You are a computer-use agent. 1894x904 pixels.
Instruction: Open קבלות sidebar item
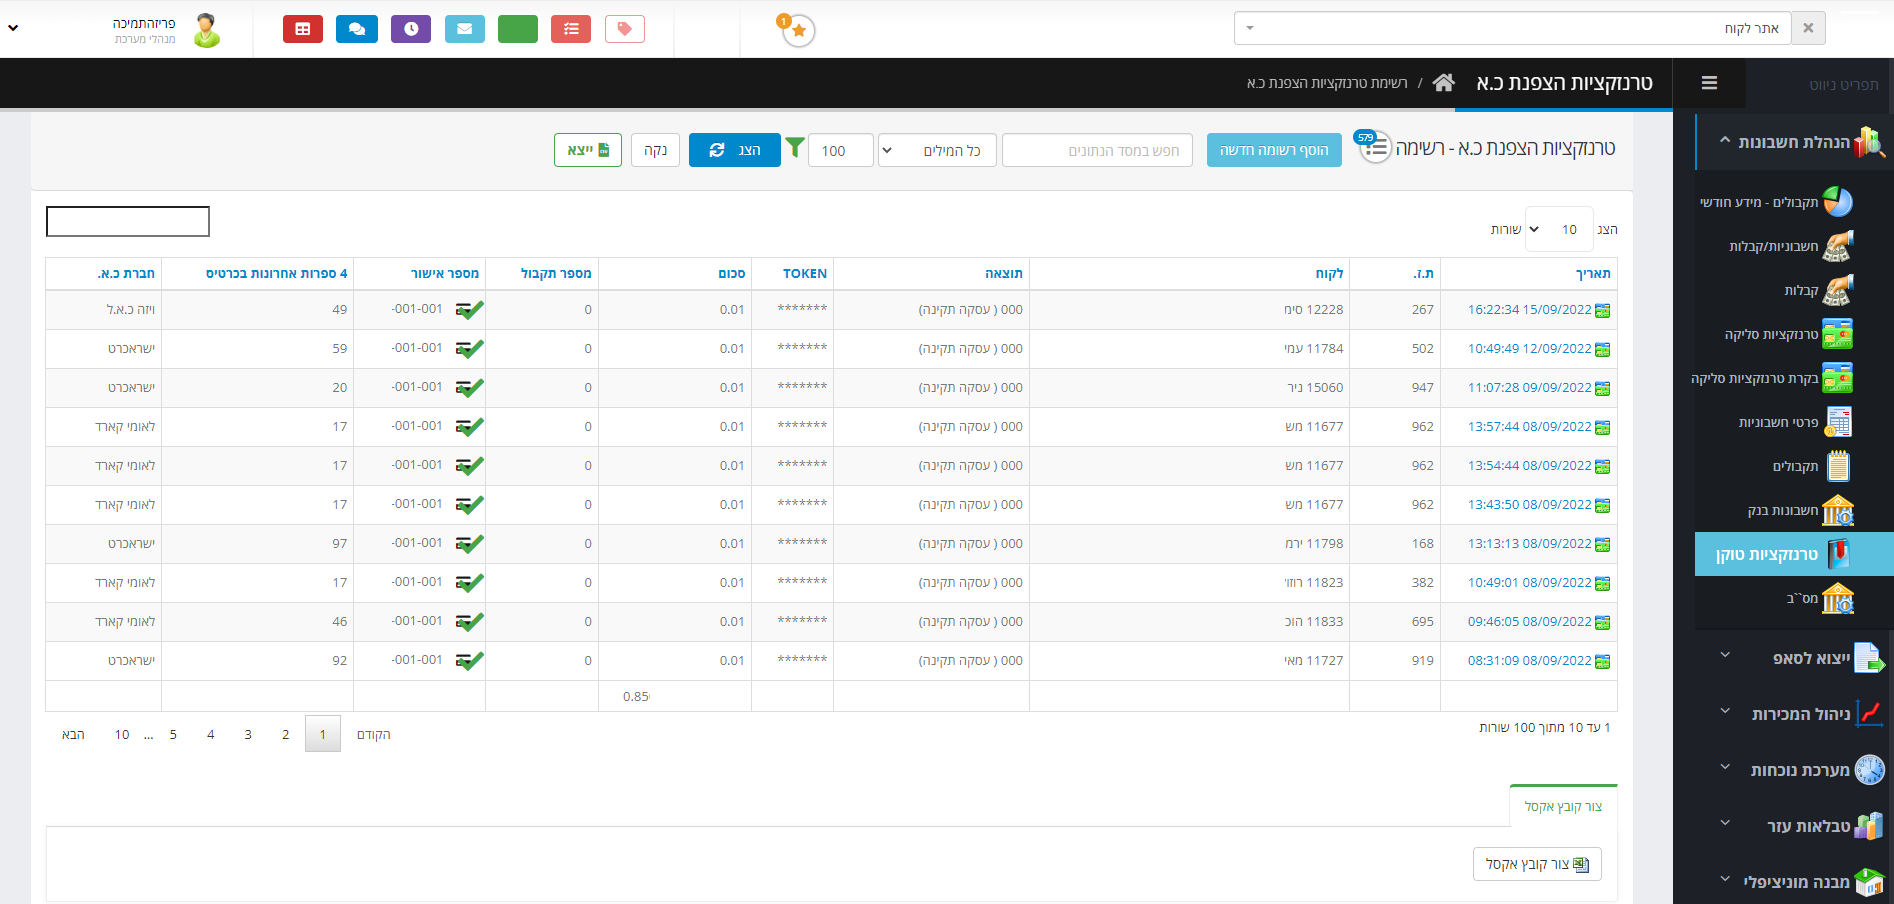pyautogui.click(x=1819, y=290)
